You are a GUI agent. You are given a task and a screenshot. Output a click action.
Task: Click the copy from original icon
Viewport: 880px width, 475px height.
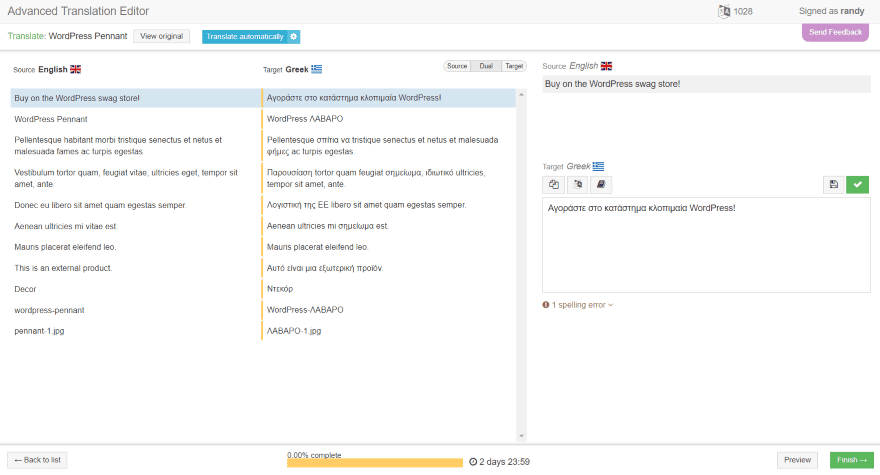pos(554,185)
